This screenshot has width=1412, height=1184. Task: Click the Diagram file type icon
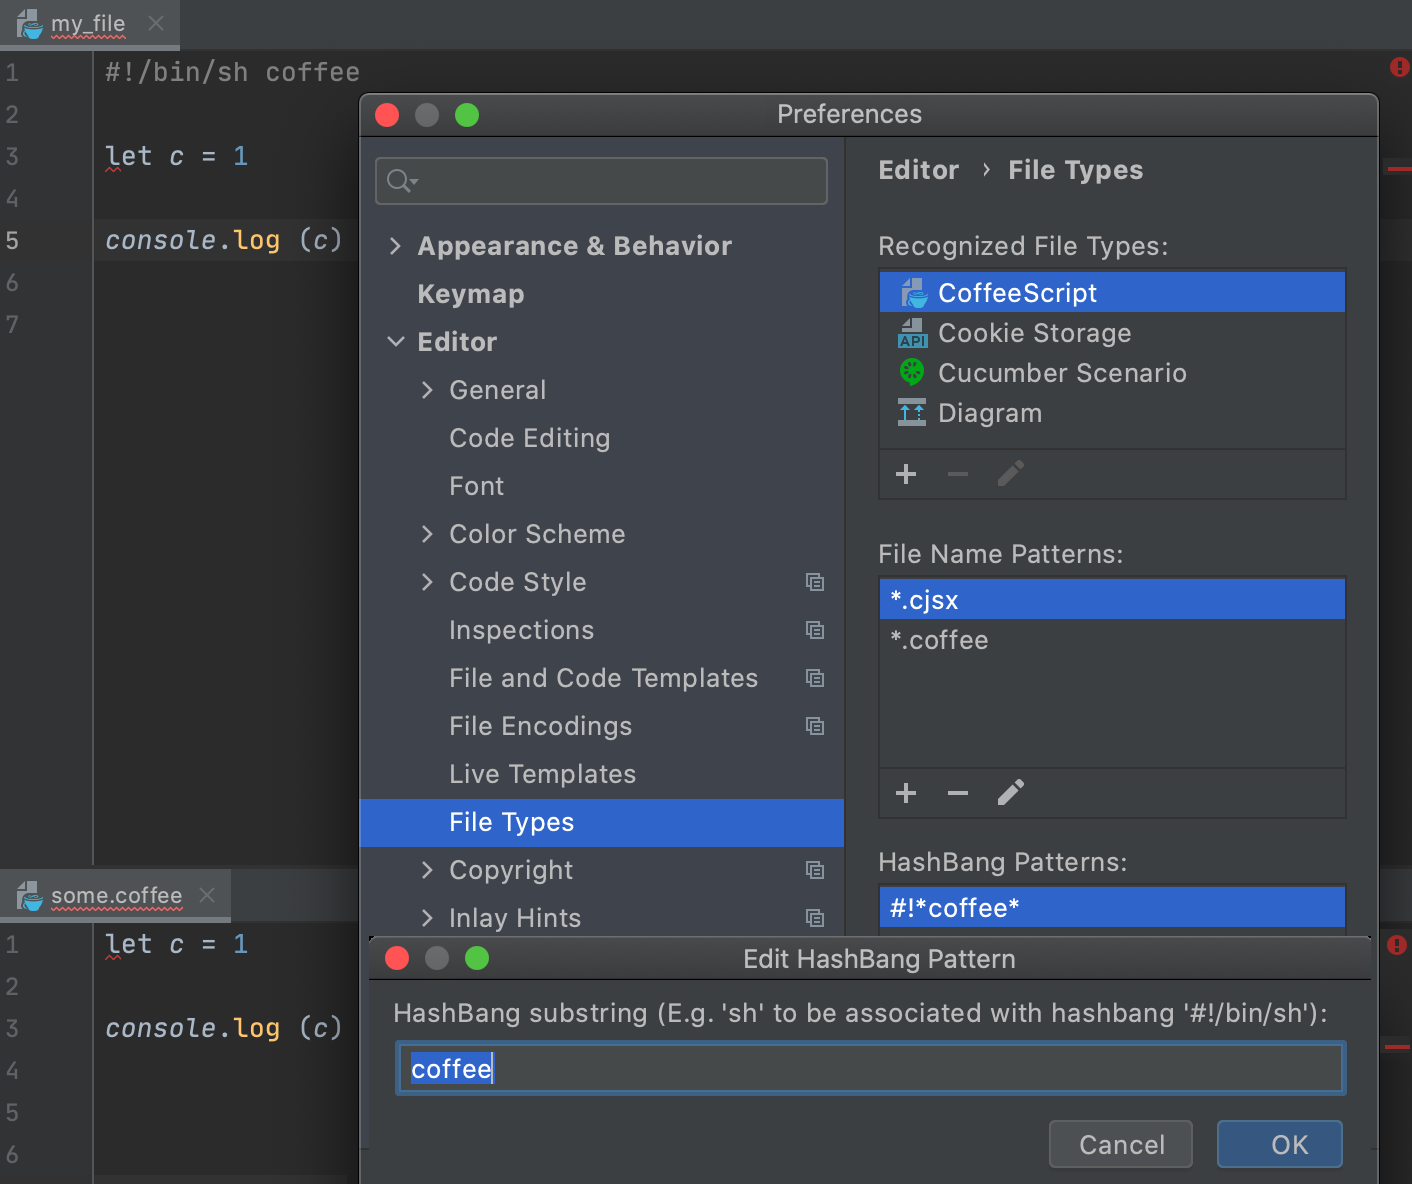[912, 413]
